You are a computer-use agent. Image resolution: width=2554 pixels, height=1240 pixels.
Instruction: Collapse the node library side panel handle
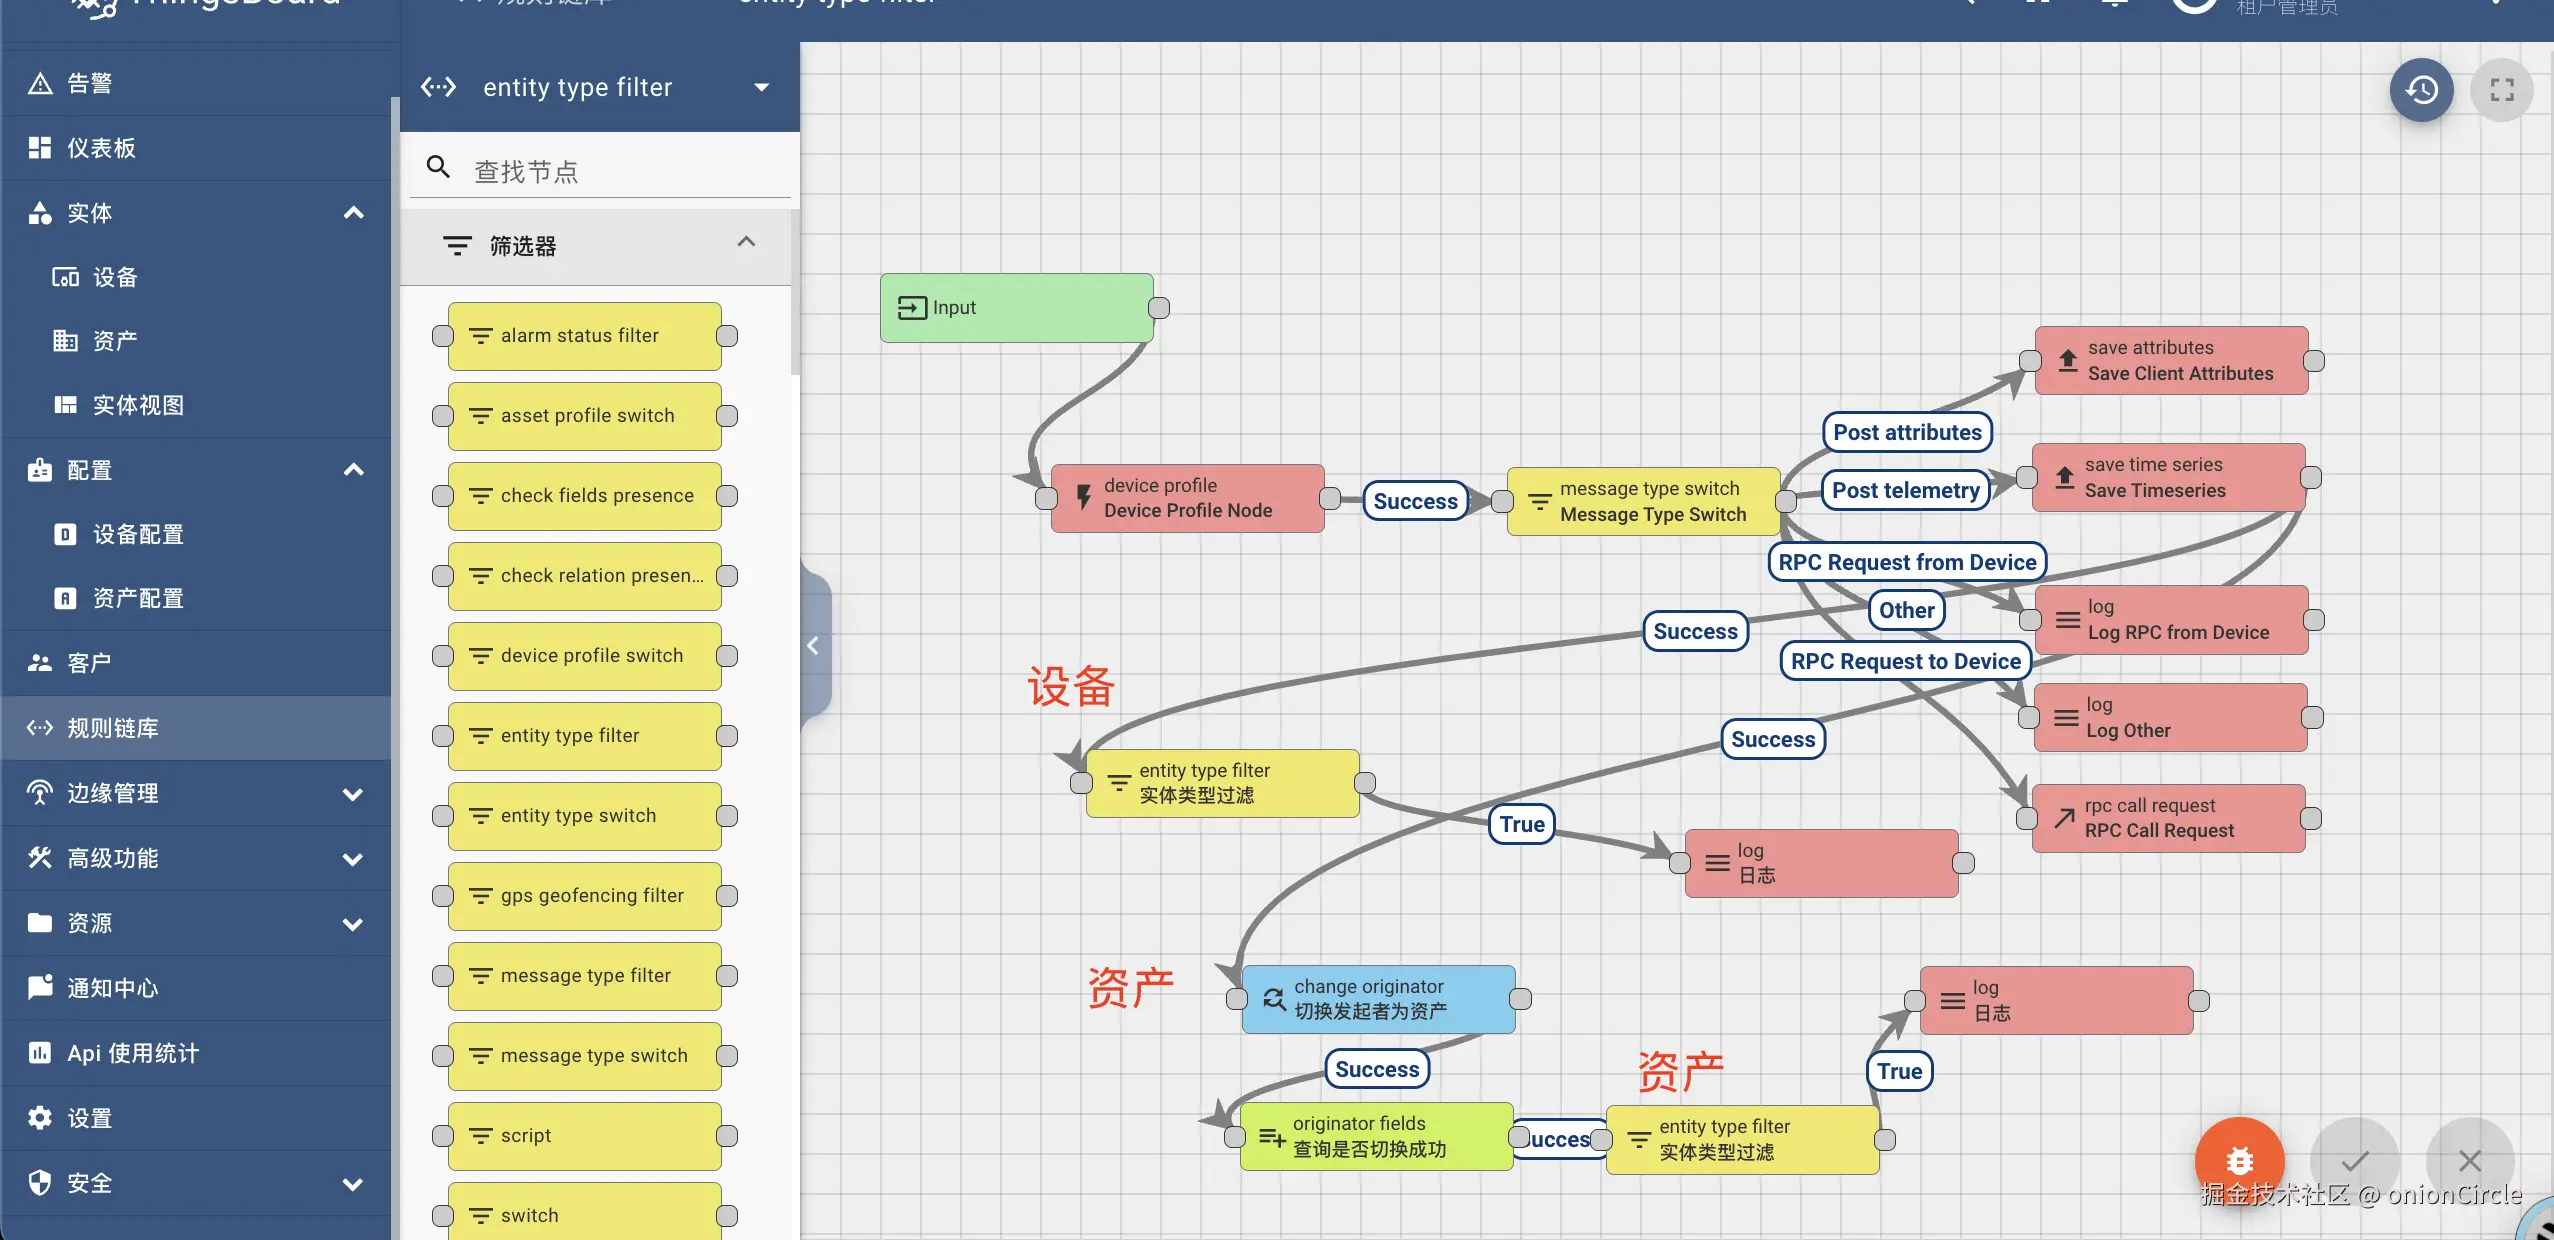814,646
